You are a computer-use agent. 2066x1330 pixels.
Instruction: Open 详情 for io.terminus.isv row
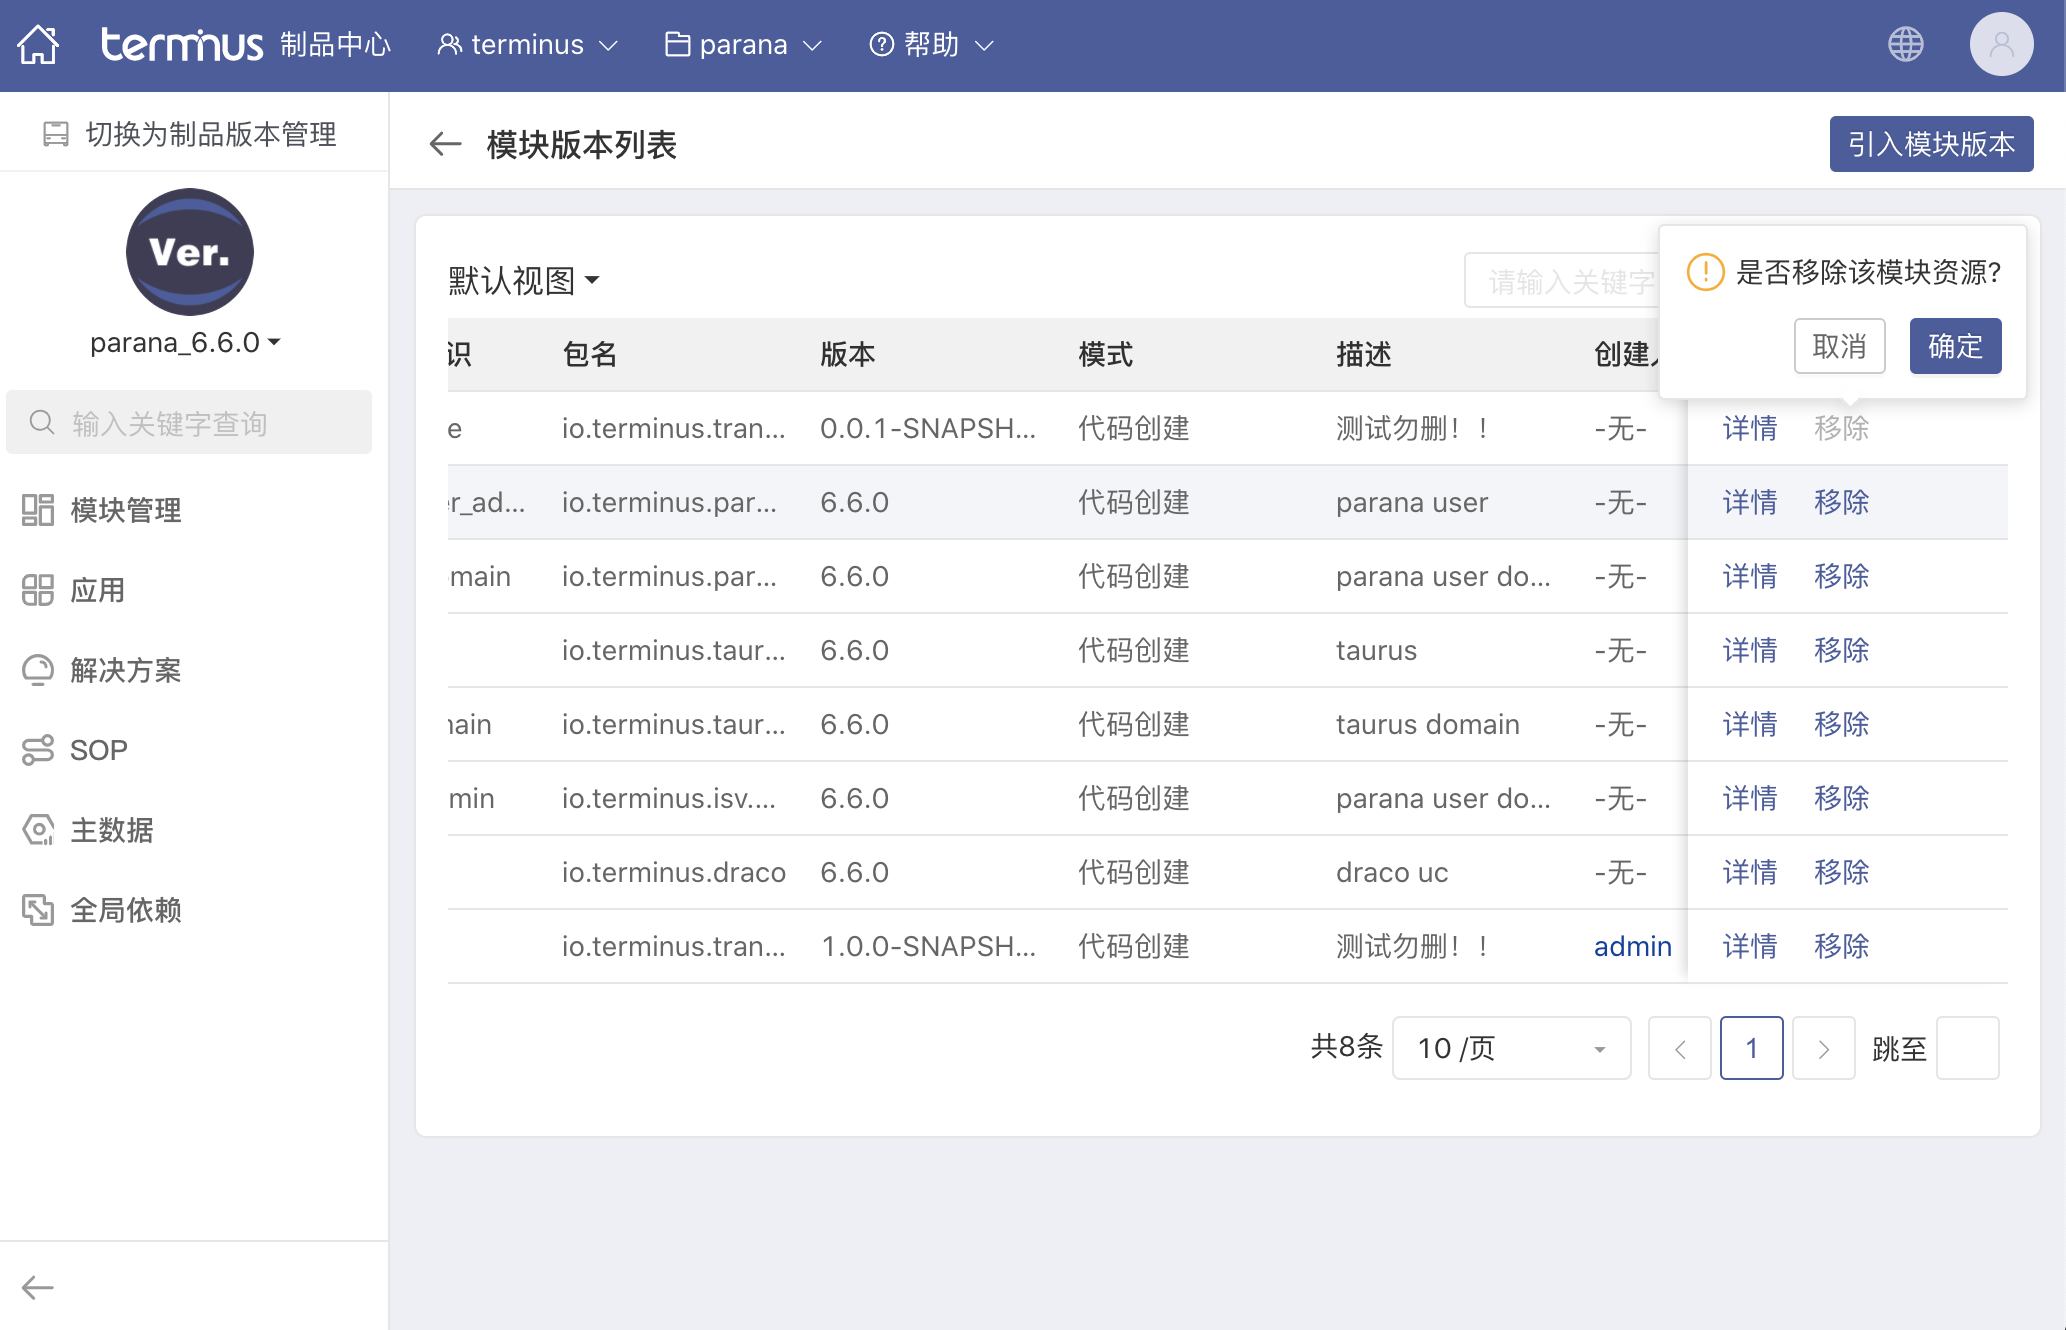click(1749, 798)
